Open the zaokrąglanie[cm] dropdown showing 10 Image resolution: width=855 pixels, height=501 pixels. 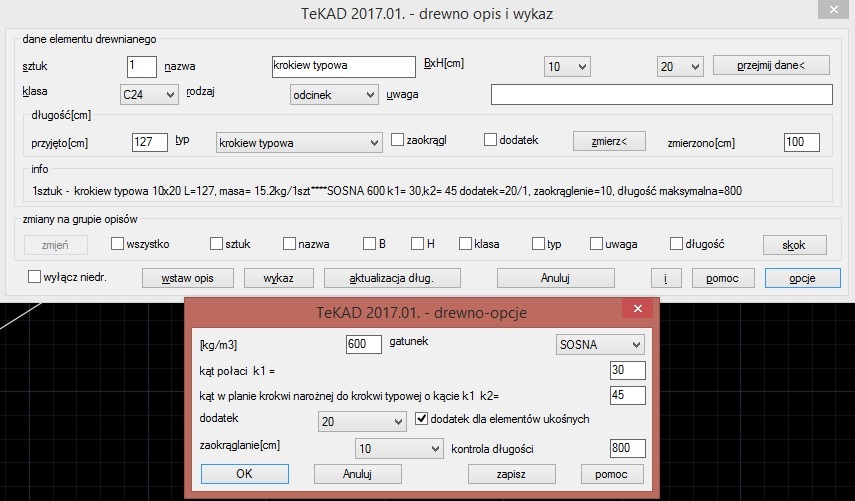399,449
